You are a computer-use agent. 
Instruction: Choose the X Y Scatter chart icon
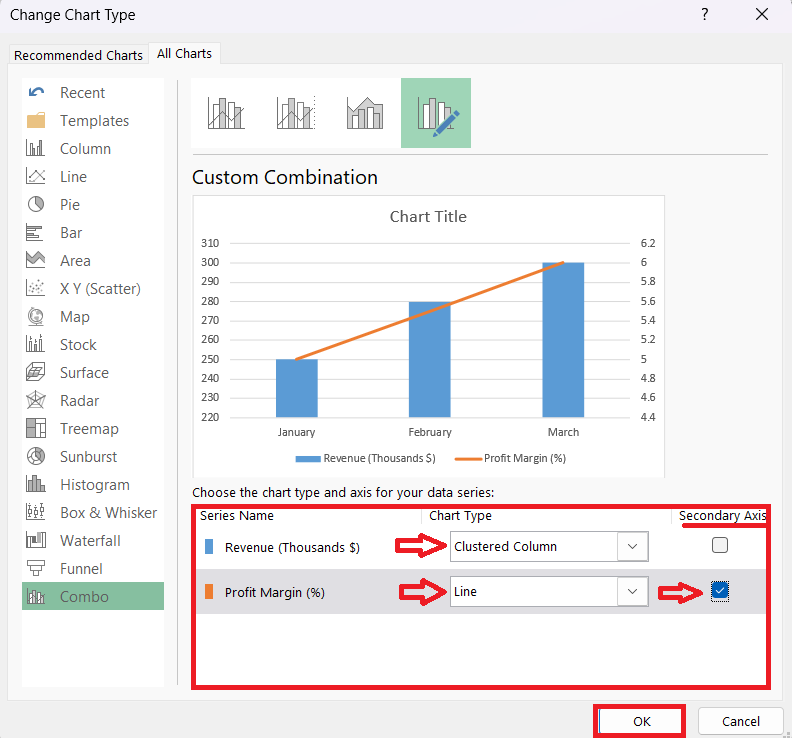tap(35, 288)
